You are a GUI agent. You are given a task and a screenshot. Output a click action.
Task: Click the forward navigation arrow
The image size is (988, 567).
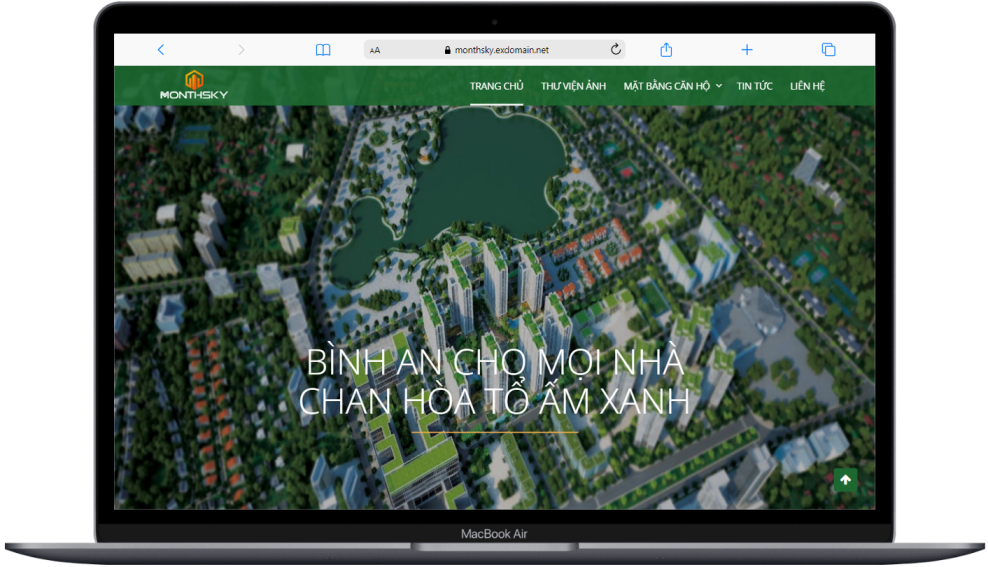pyautogui.click(x=241, y=50)
